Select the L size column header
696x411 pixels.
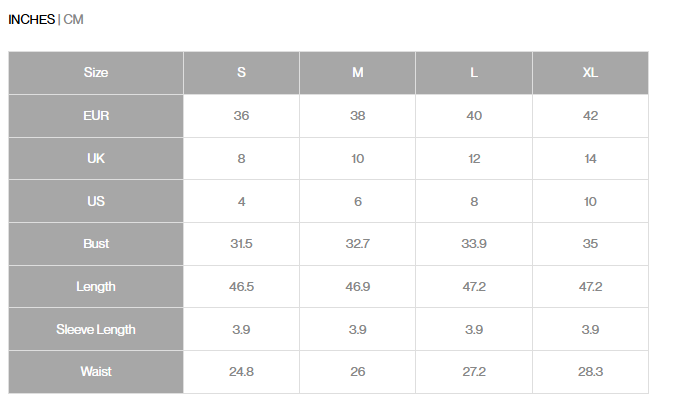474,73
